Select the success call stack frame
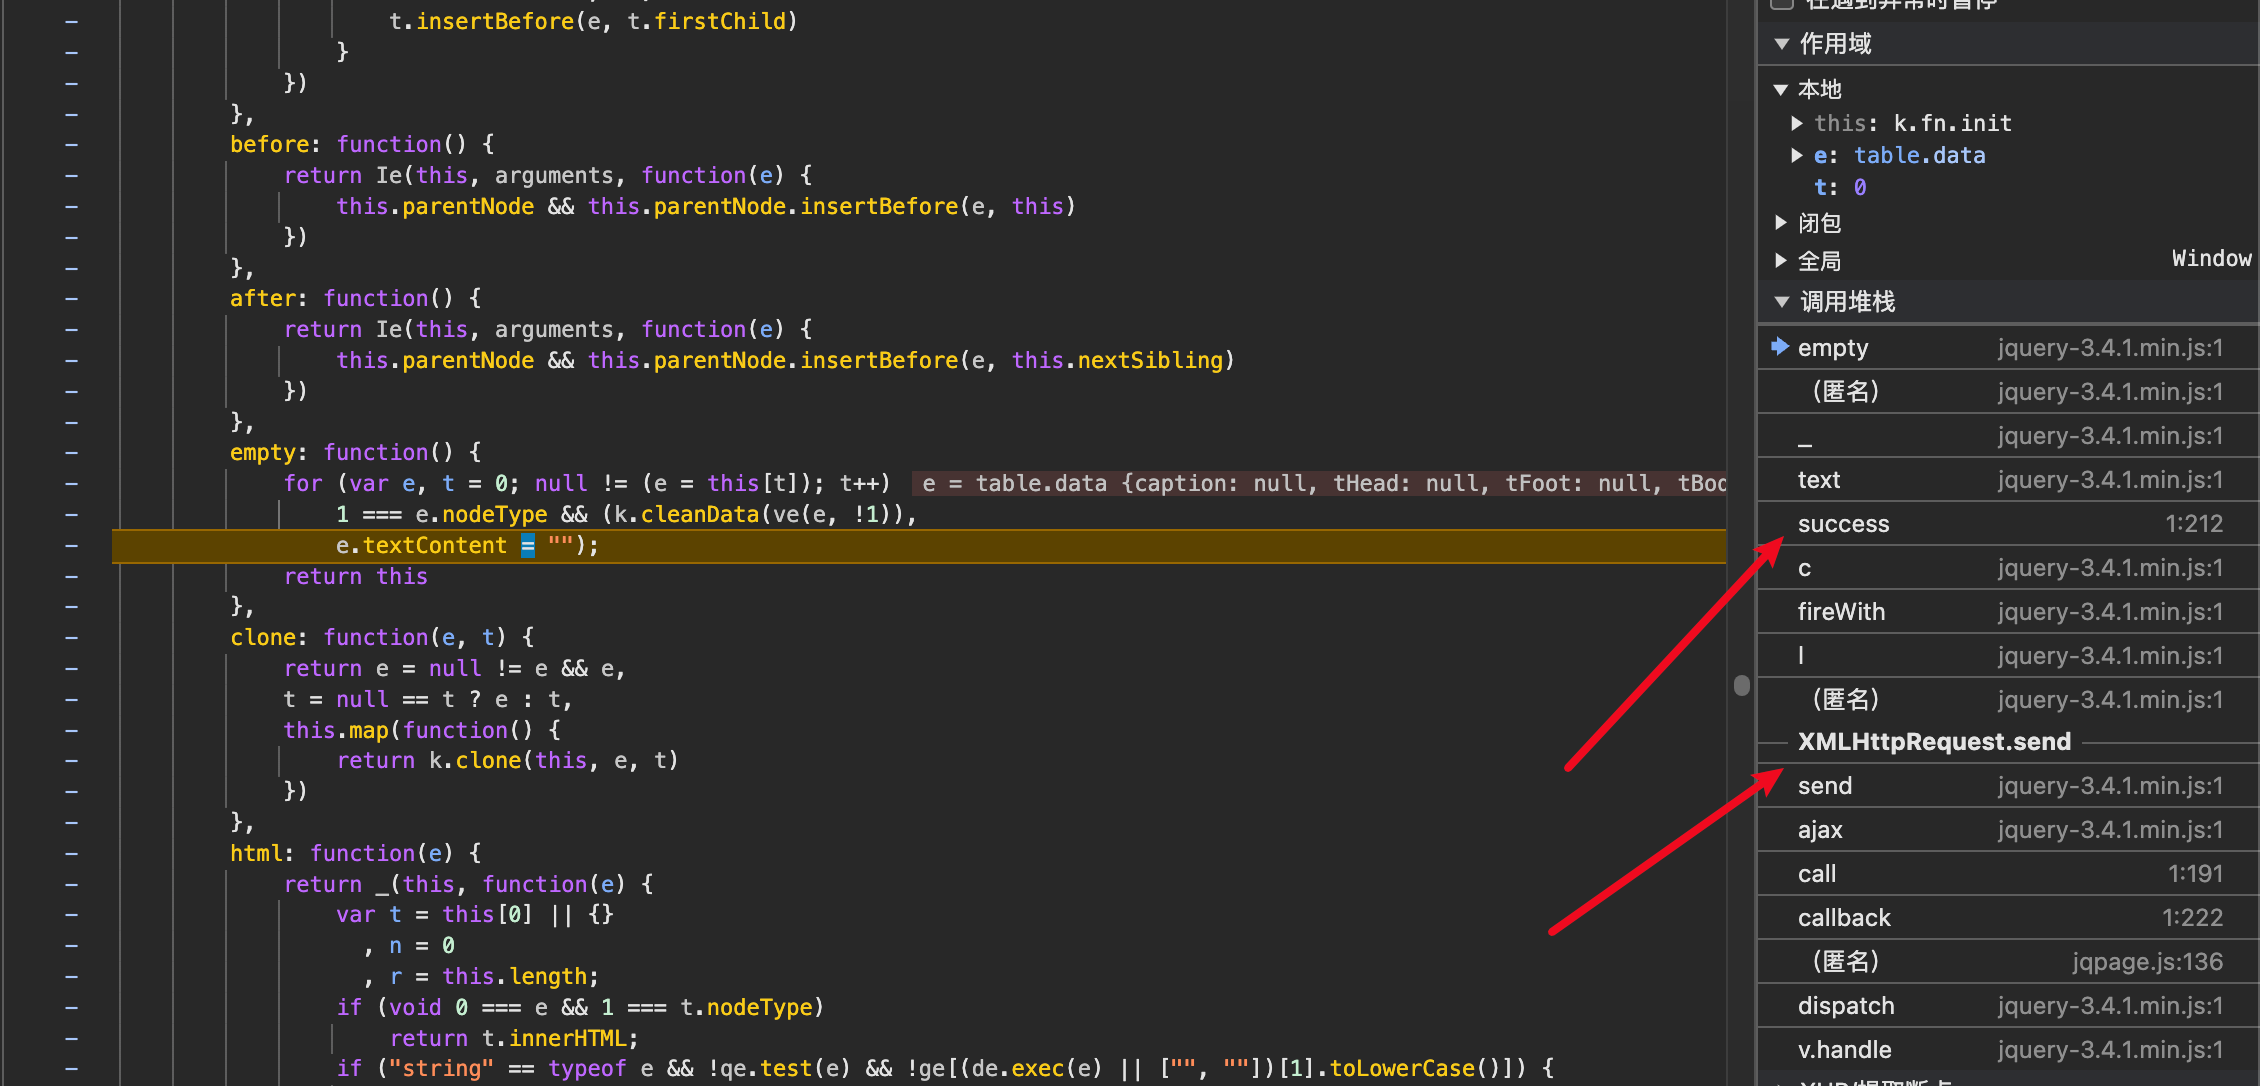Screen dimensions: 2260x1086 1843,524
